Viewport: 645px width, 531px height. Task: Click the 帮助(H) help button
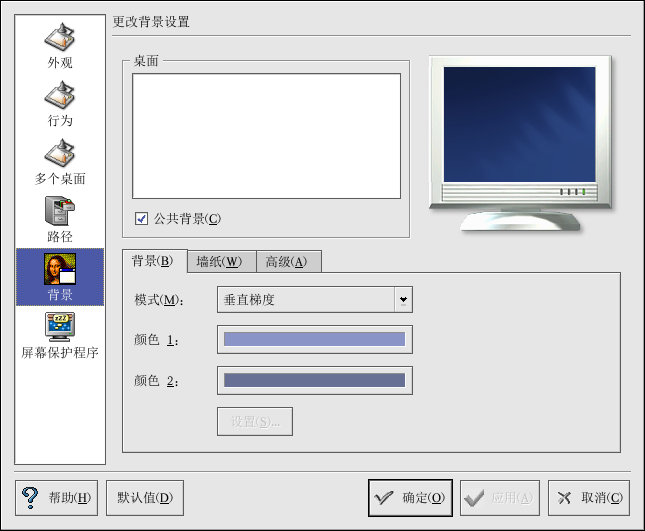[56, 498]
